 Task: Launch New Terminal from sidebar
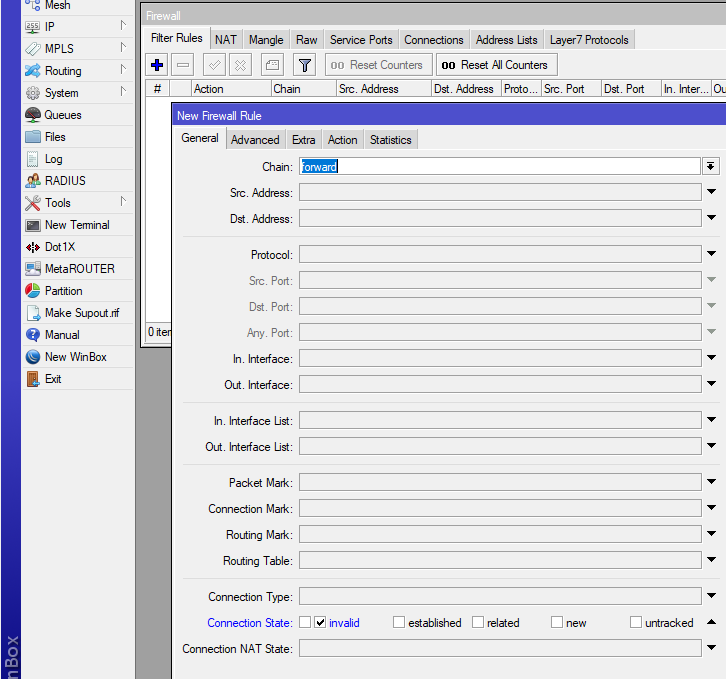pos(76,225)
